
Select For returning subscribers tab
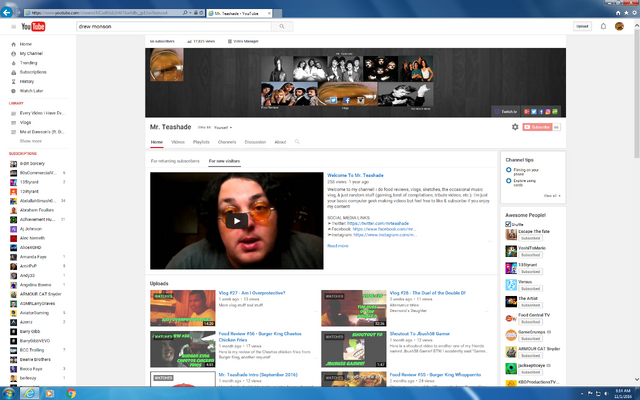[x=175, y=161]
